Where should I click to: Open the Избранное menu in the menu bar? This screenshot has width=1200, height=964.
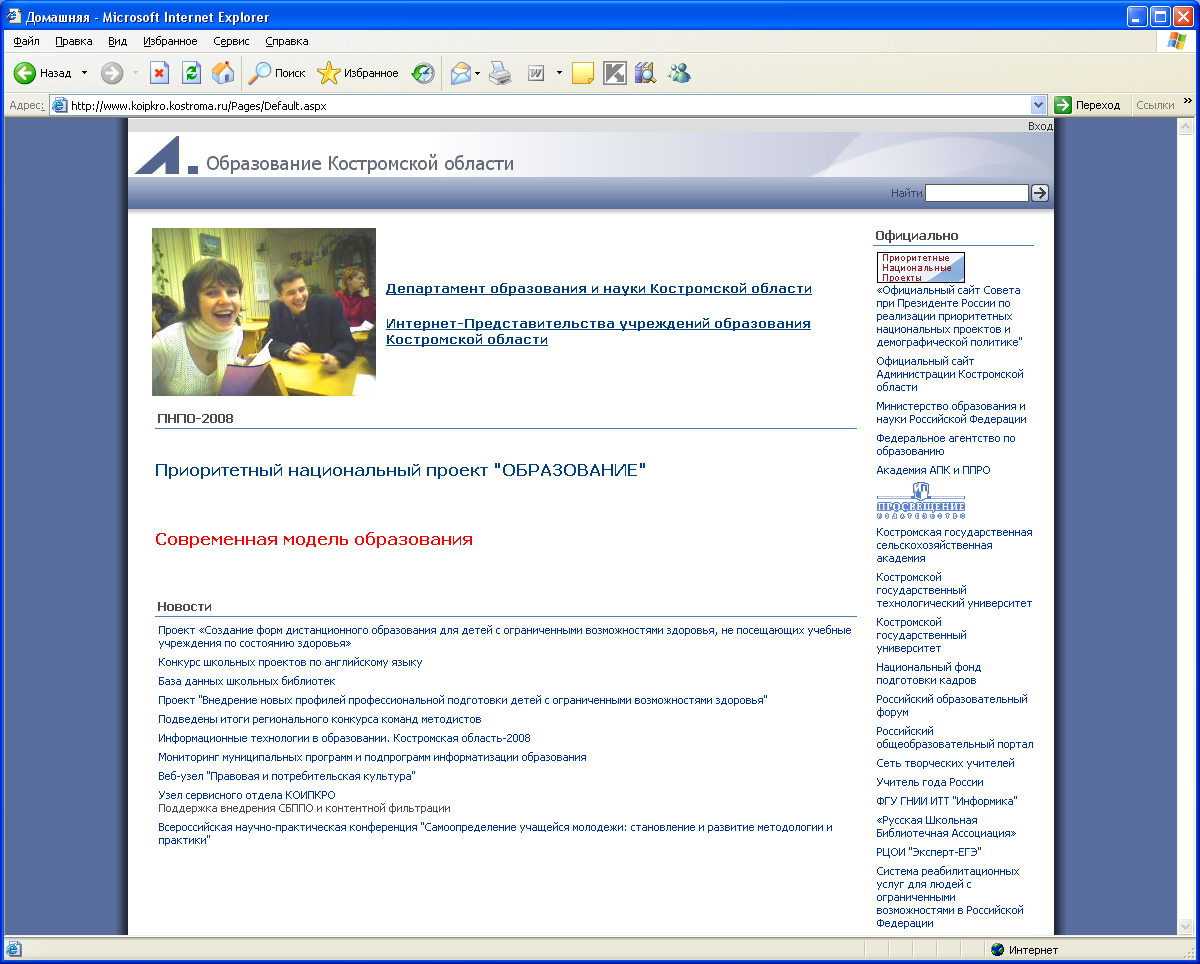click(170, 41)
